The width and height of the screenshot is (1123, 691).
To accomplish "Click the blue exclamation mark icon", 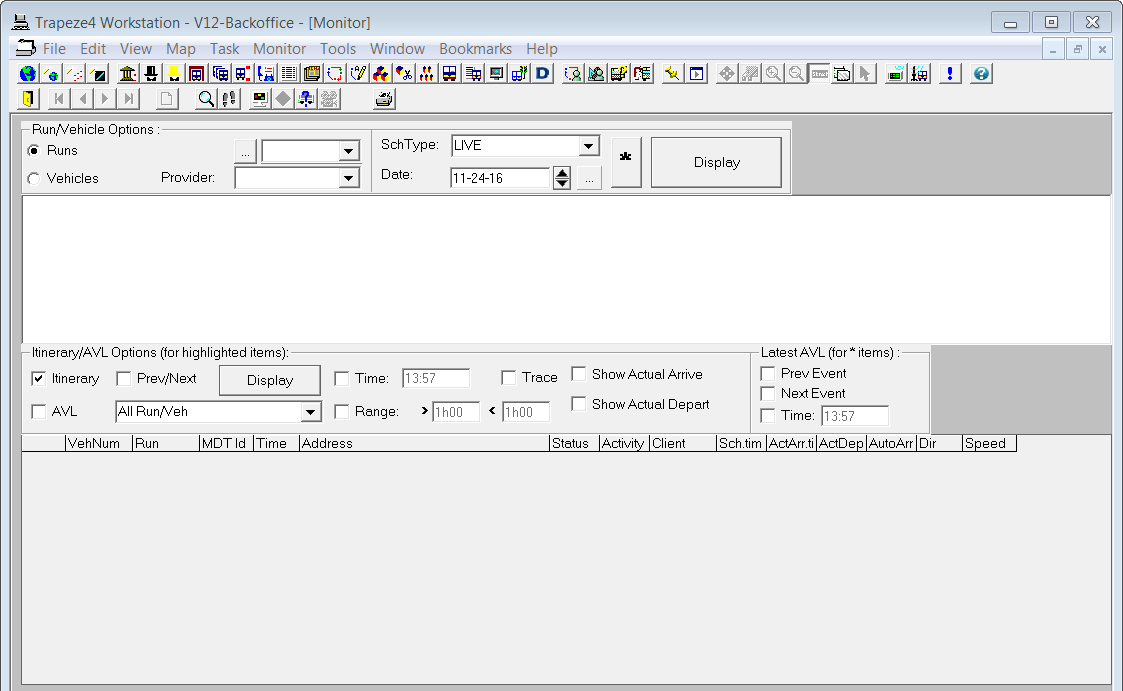I will (949, 73).
